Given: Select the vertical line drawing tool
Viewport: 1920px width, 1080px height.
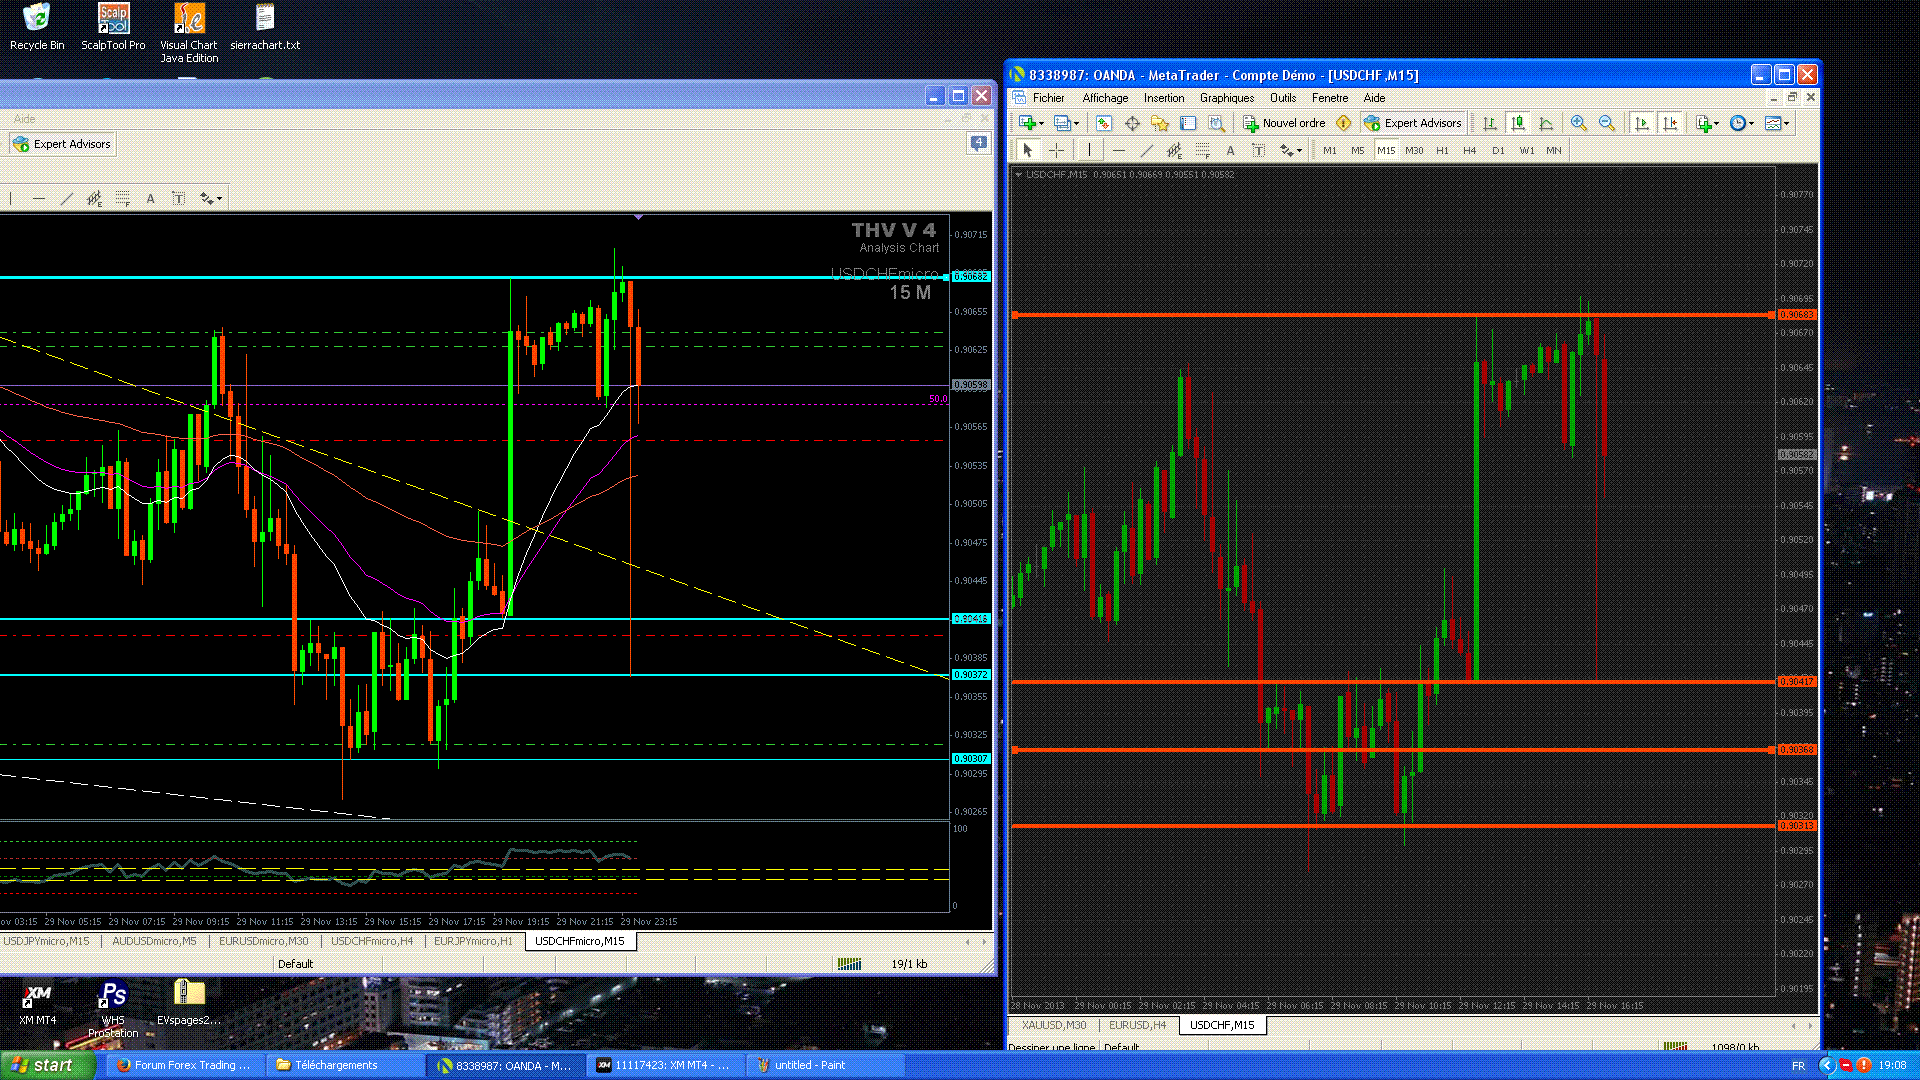Looking at the screenshot, I should [x=1090, y=151].
